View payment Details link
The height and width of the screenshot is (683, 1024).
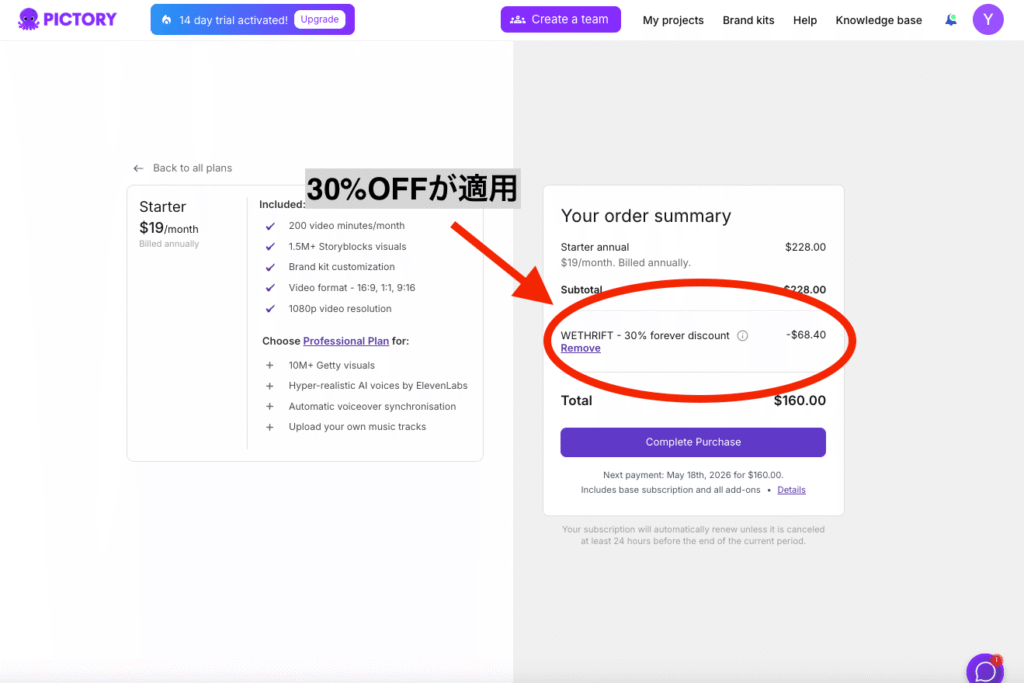(x=791, y=490)
